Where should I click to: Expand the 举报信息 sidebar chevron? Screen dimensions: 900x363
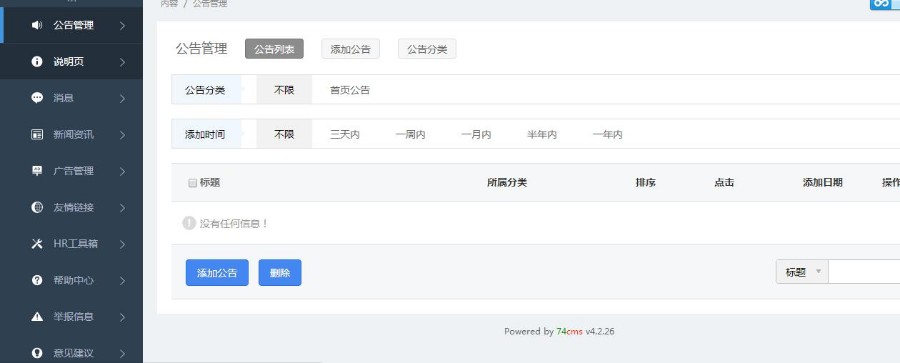pyautogui.click(x=122, y=316)
